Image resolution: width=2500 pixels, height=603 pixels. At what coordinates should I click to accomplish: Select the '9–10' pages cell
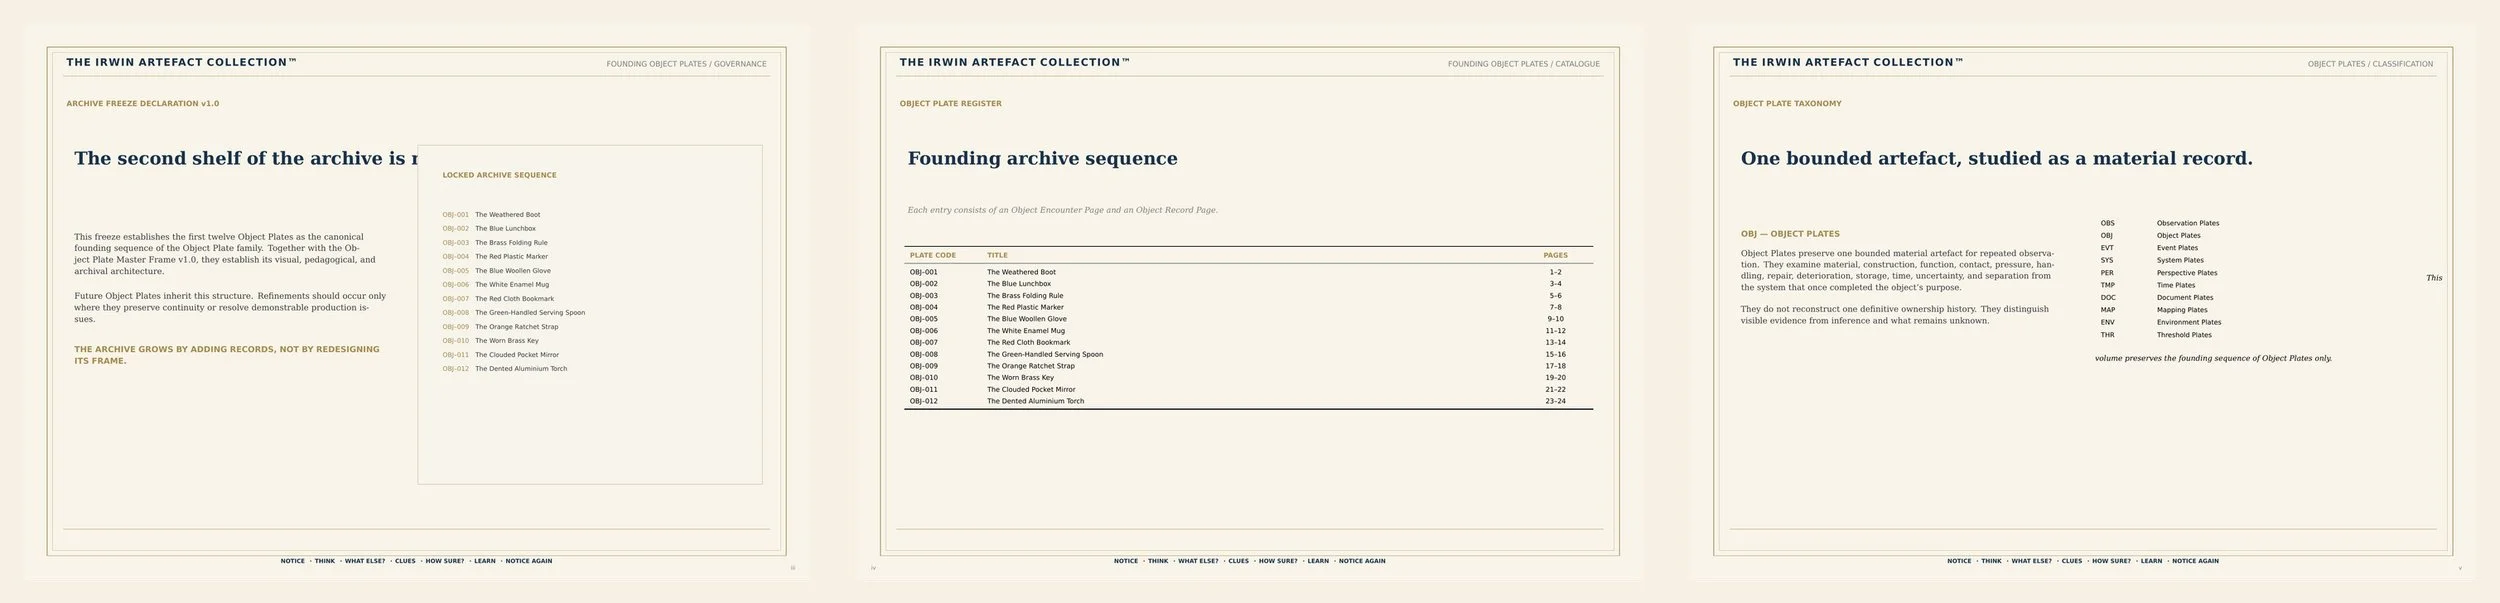(1555, 319)
